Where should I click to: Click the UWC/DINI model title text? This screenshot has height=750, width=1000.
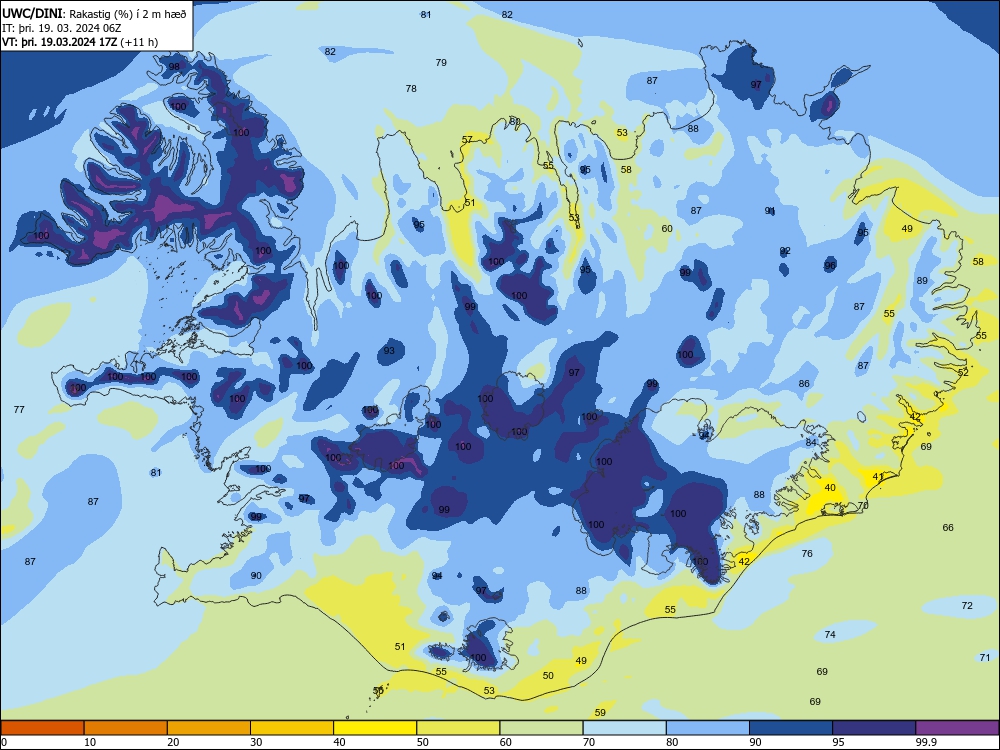point(33,13)
